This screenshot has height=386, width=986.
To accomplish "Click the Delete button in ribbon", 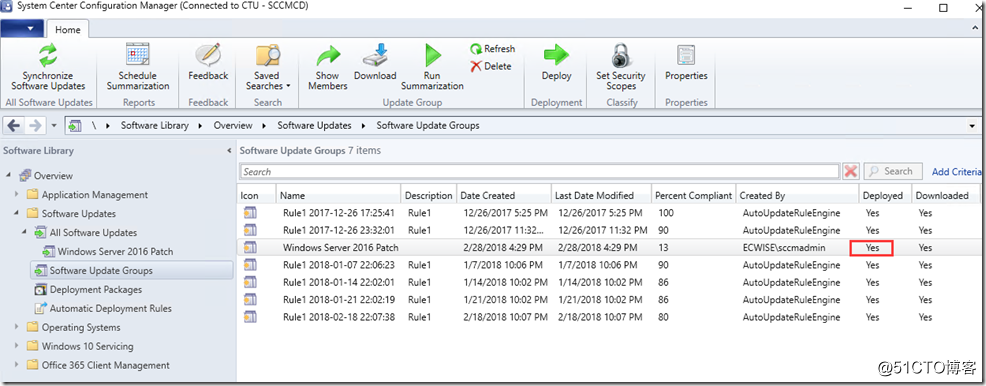I will [491, 66].
